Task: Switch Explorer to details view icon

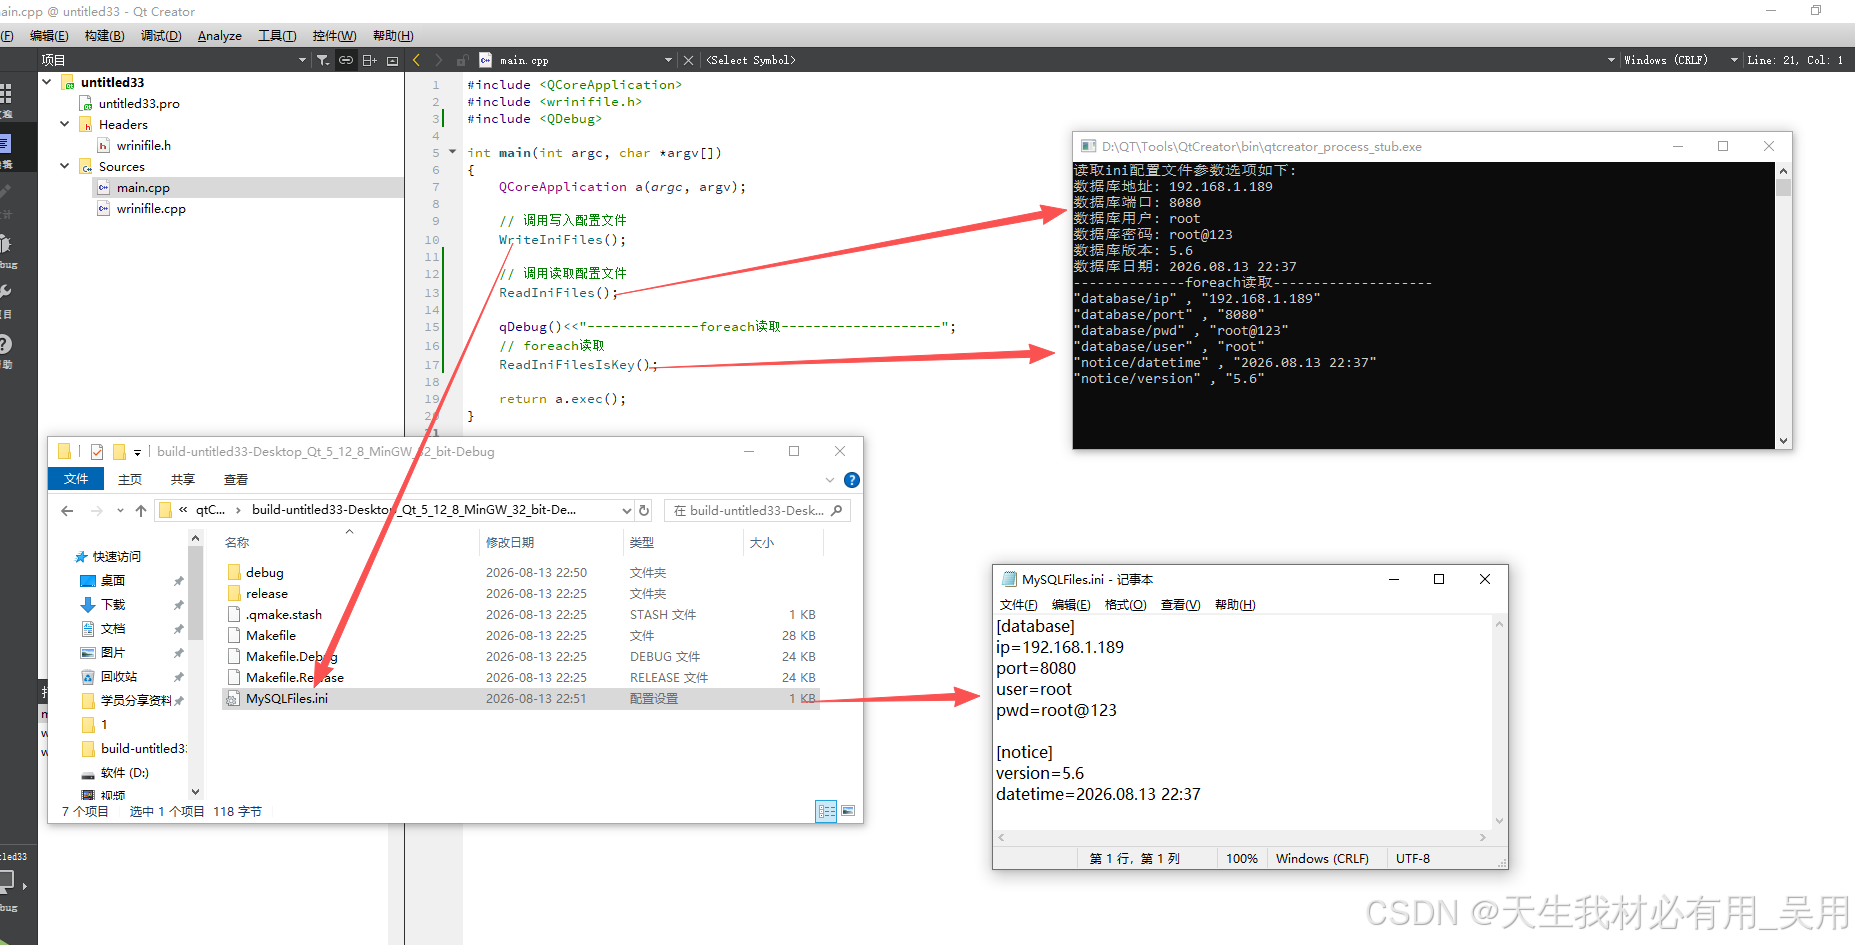Action: tap(826, 811)
